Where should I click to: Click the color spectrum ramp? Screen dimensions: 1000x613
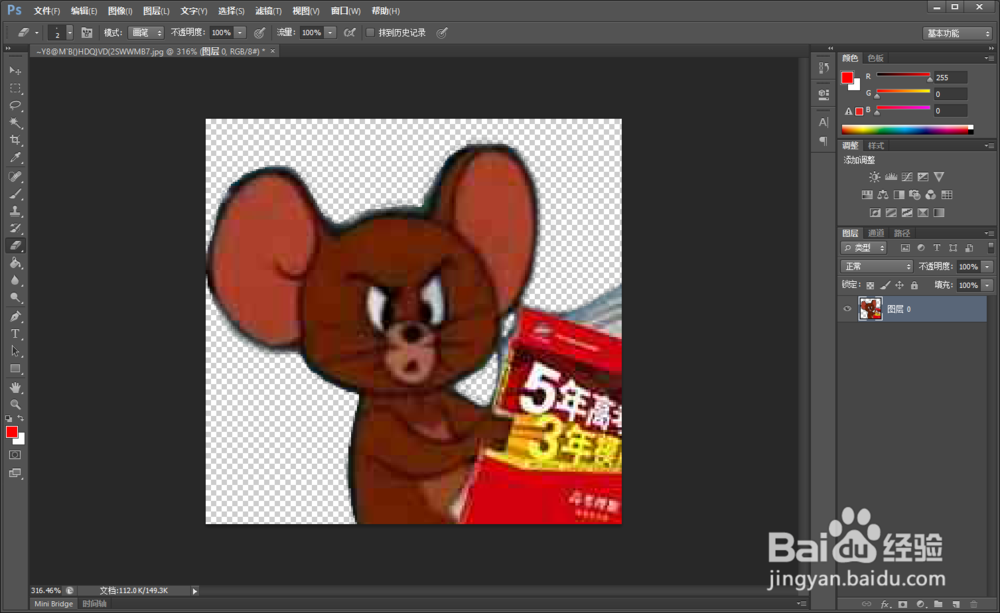(907, 129)
